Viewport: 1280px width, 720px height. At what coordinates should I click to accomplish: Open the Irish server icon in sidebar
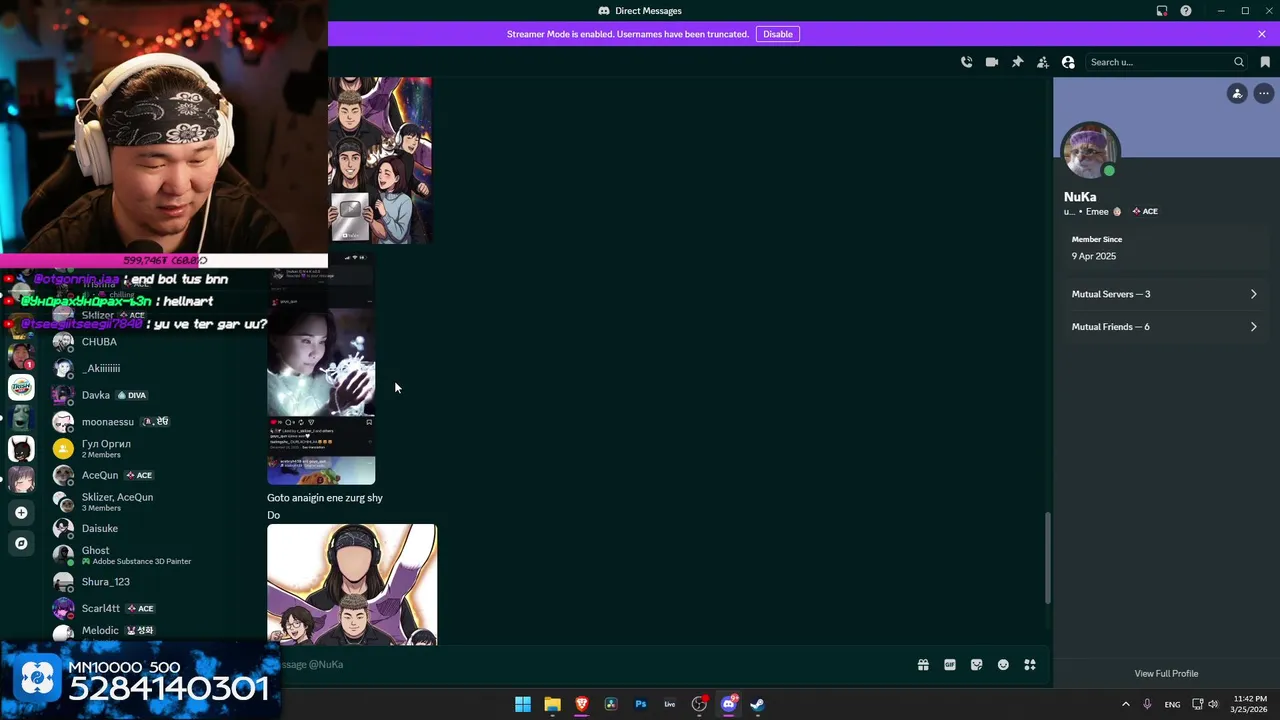tap(21, 387)
